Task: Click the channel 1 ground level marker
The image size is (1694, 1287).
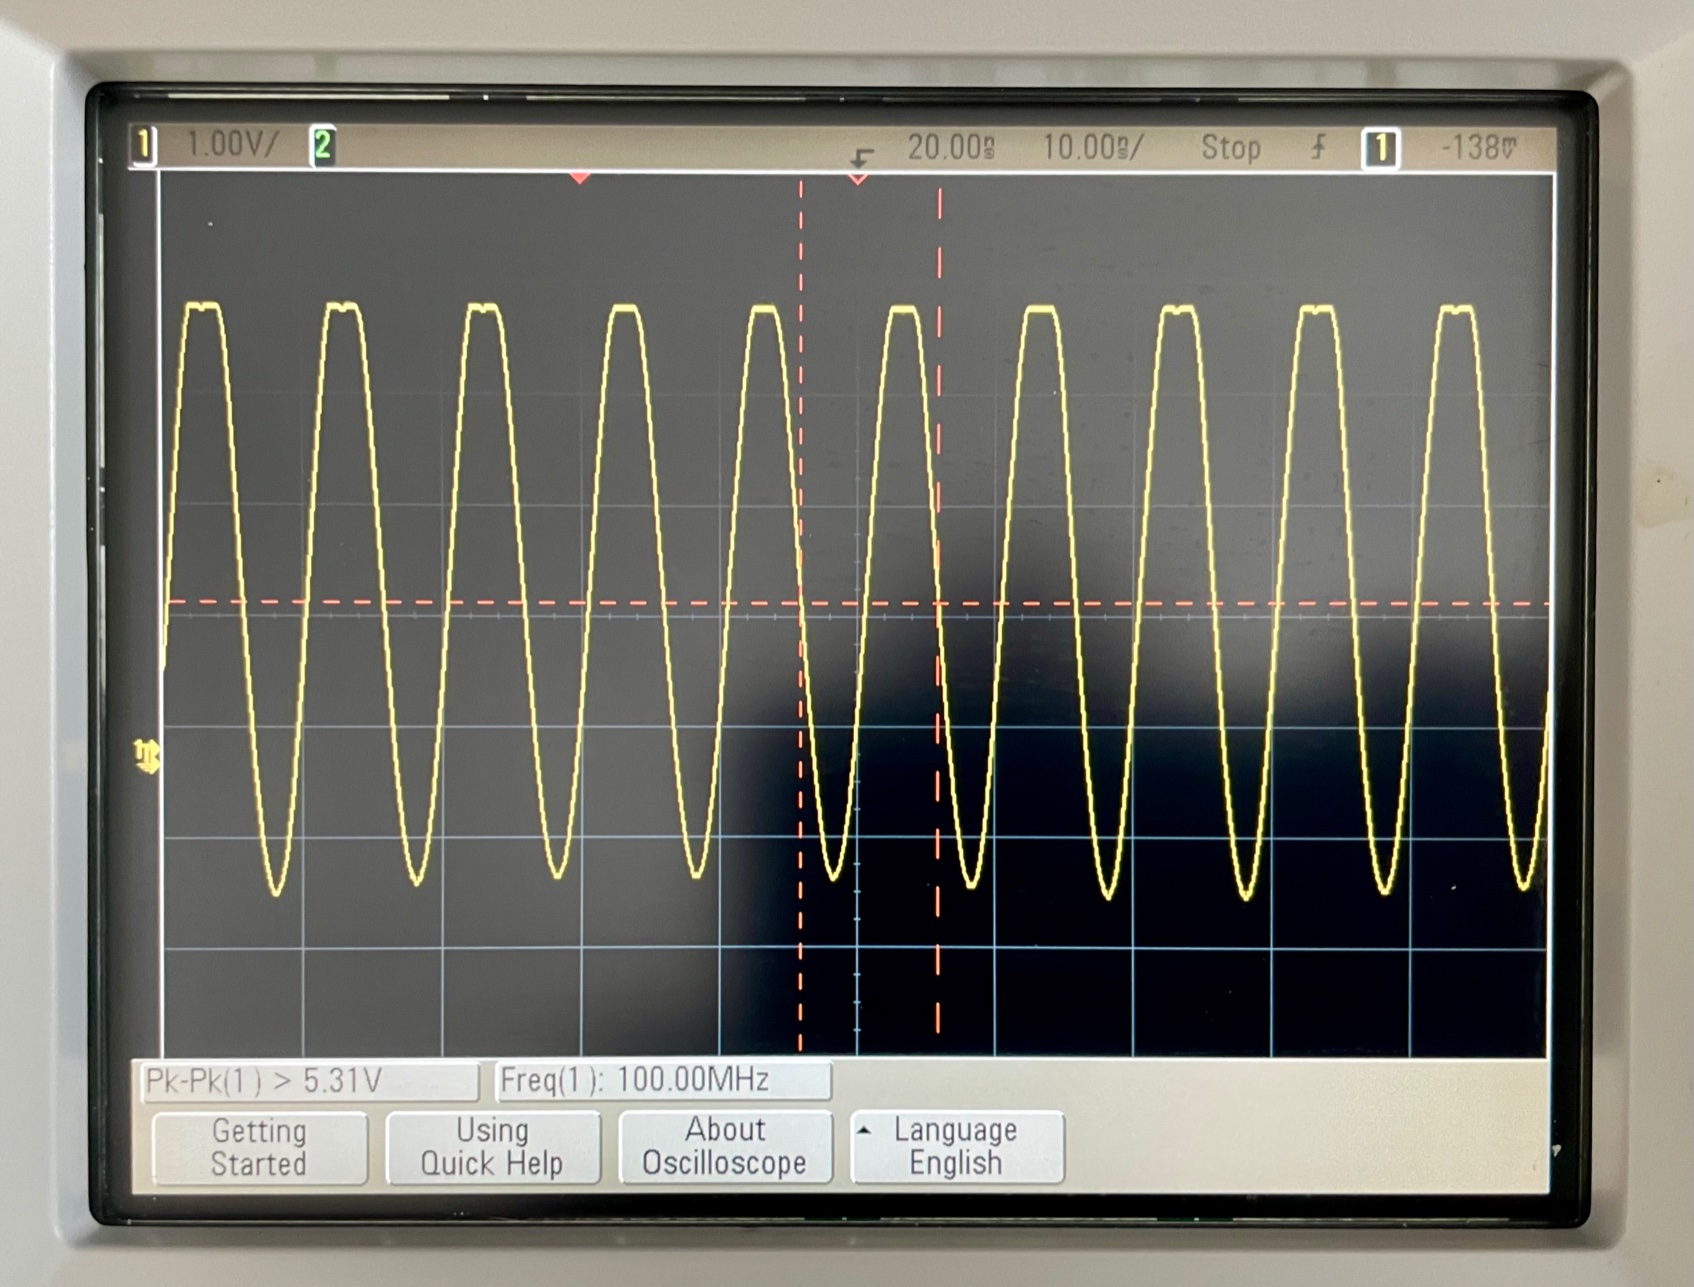Action: (x=146, y=756)
